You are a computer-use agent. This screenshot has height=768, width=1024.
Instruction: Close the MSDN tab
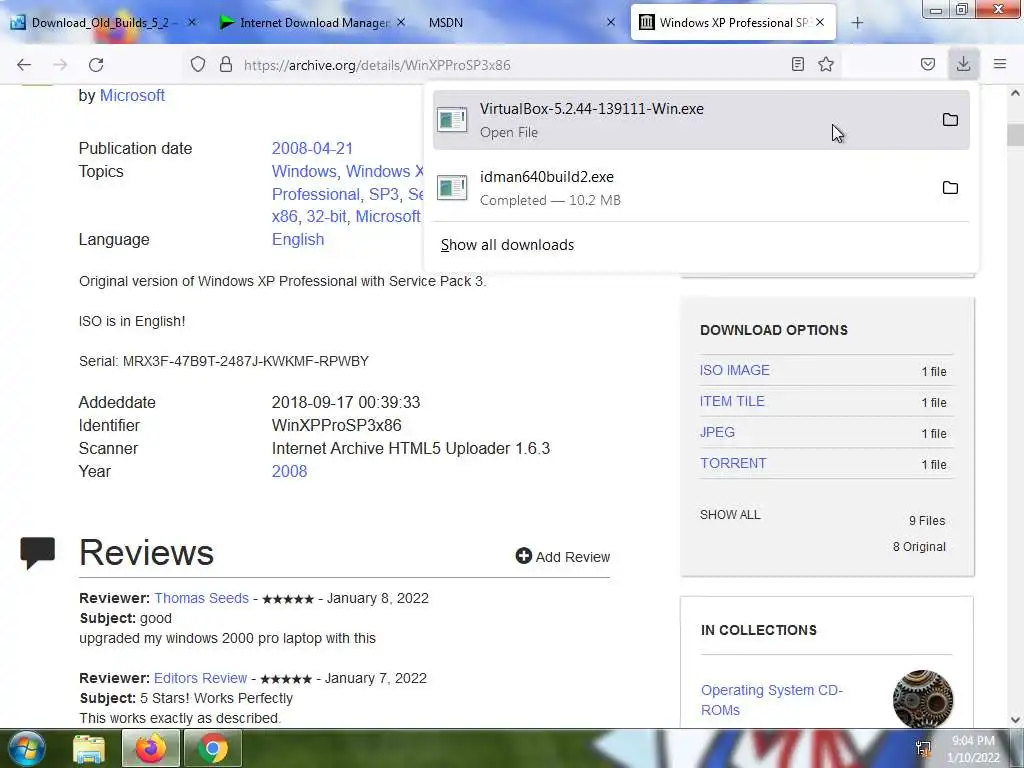[611, 22]
